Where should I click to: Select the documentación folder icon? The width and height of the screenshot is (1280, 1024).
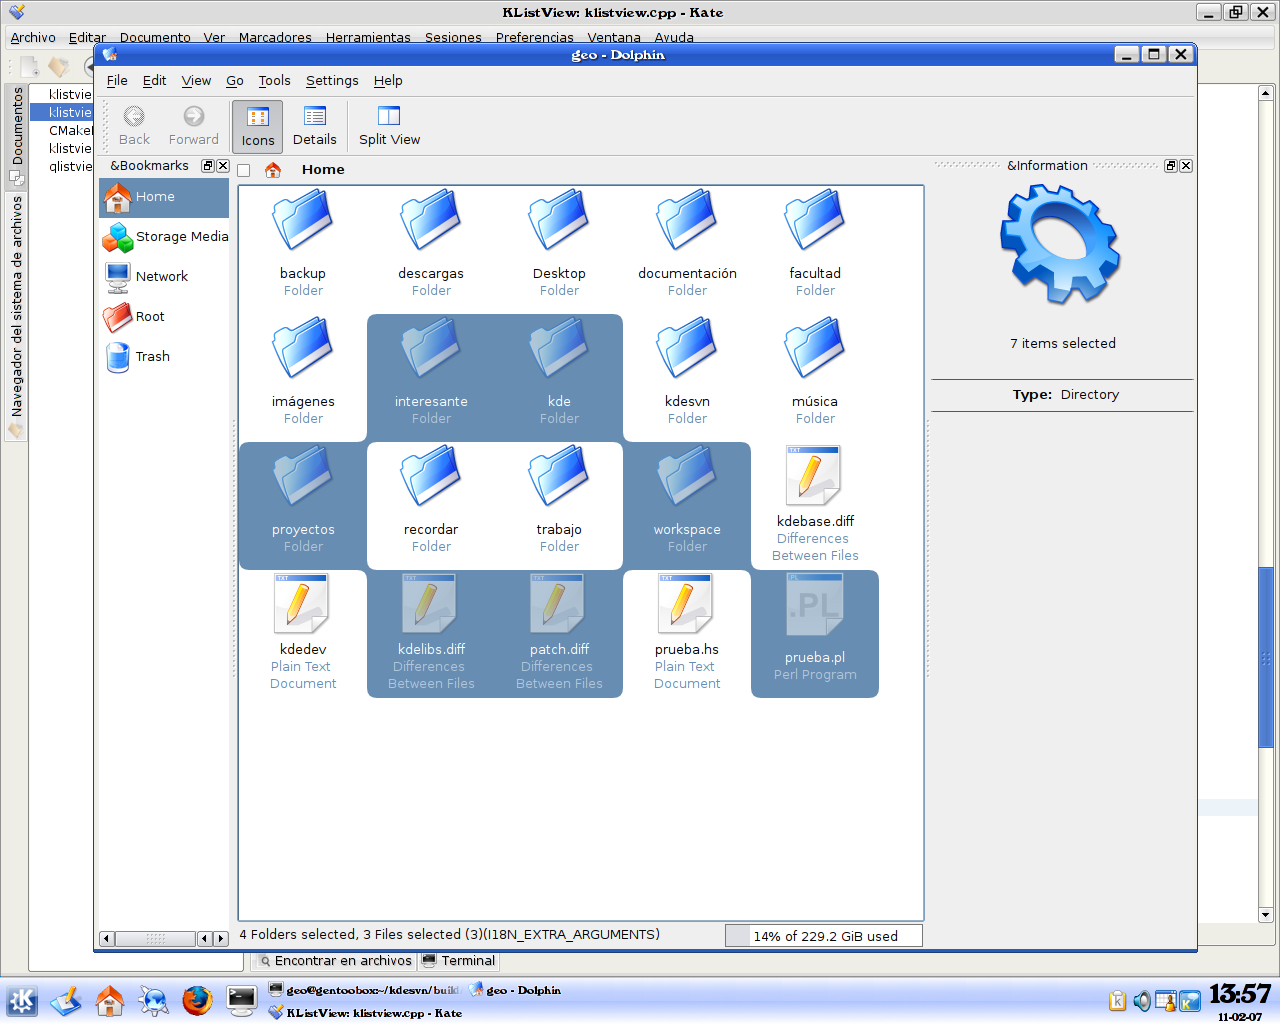[x=687, y=220]
